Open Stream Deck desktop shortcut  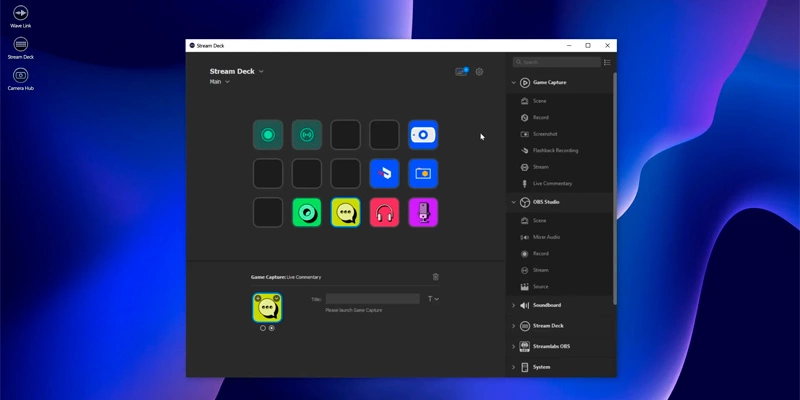[20, 48]
